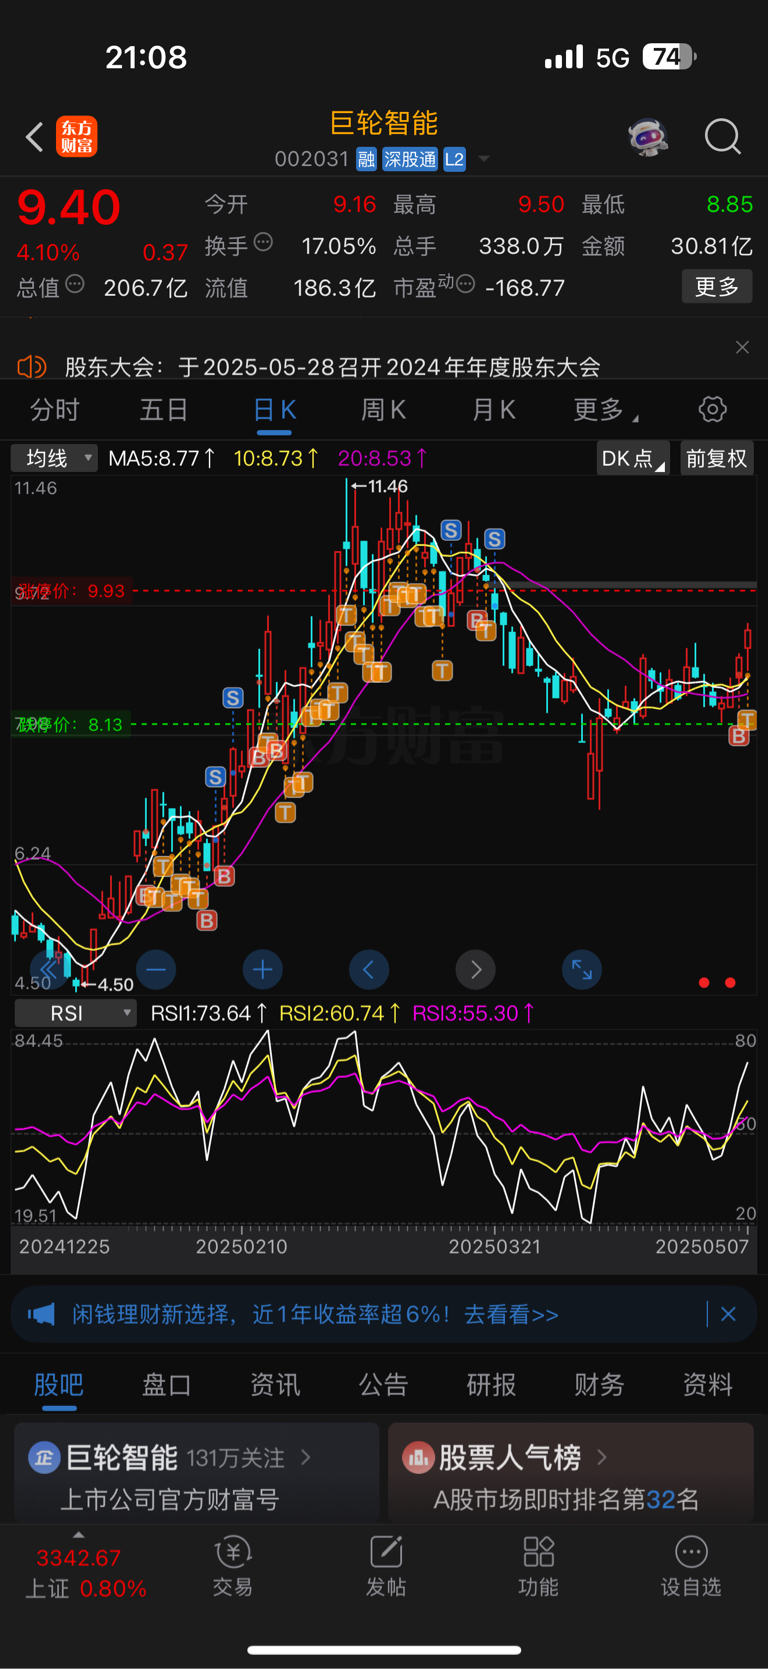Open DK点 options dropdown
This screenshot has width=768, height=1669.
click(633, 458)
